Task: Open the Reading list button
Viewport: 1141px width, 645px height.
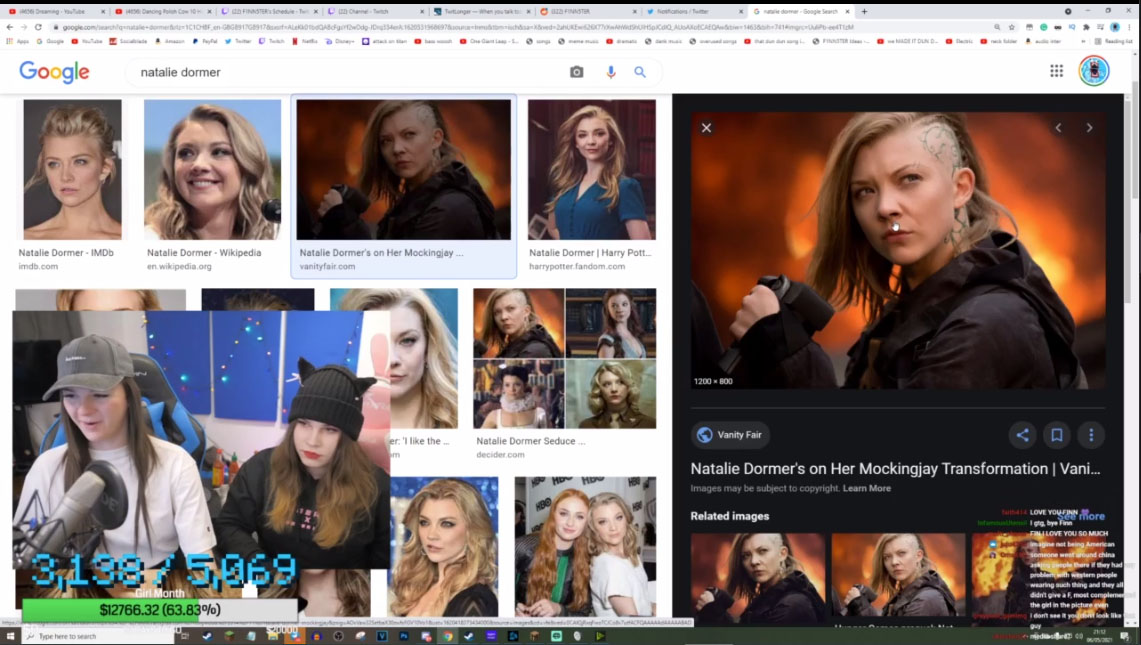Action: click(x=1113, y=41)
